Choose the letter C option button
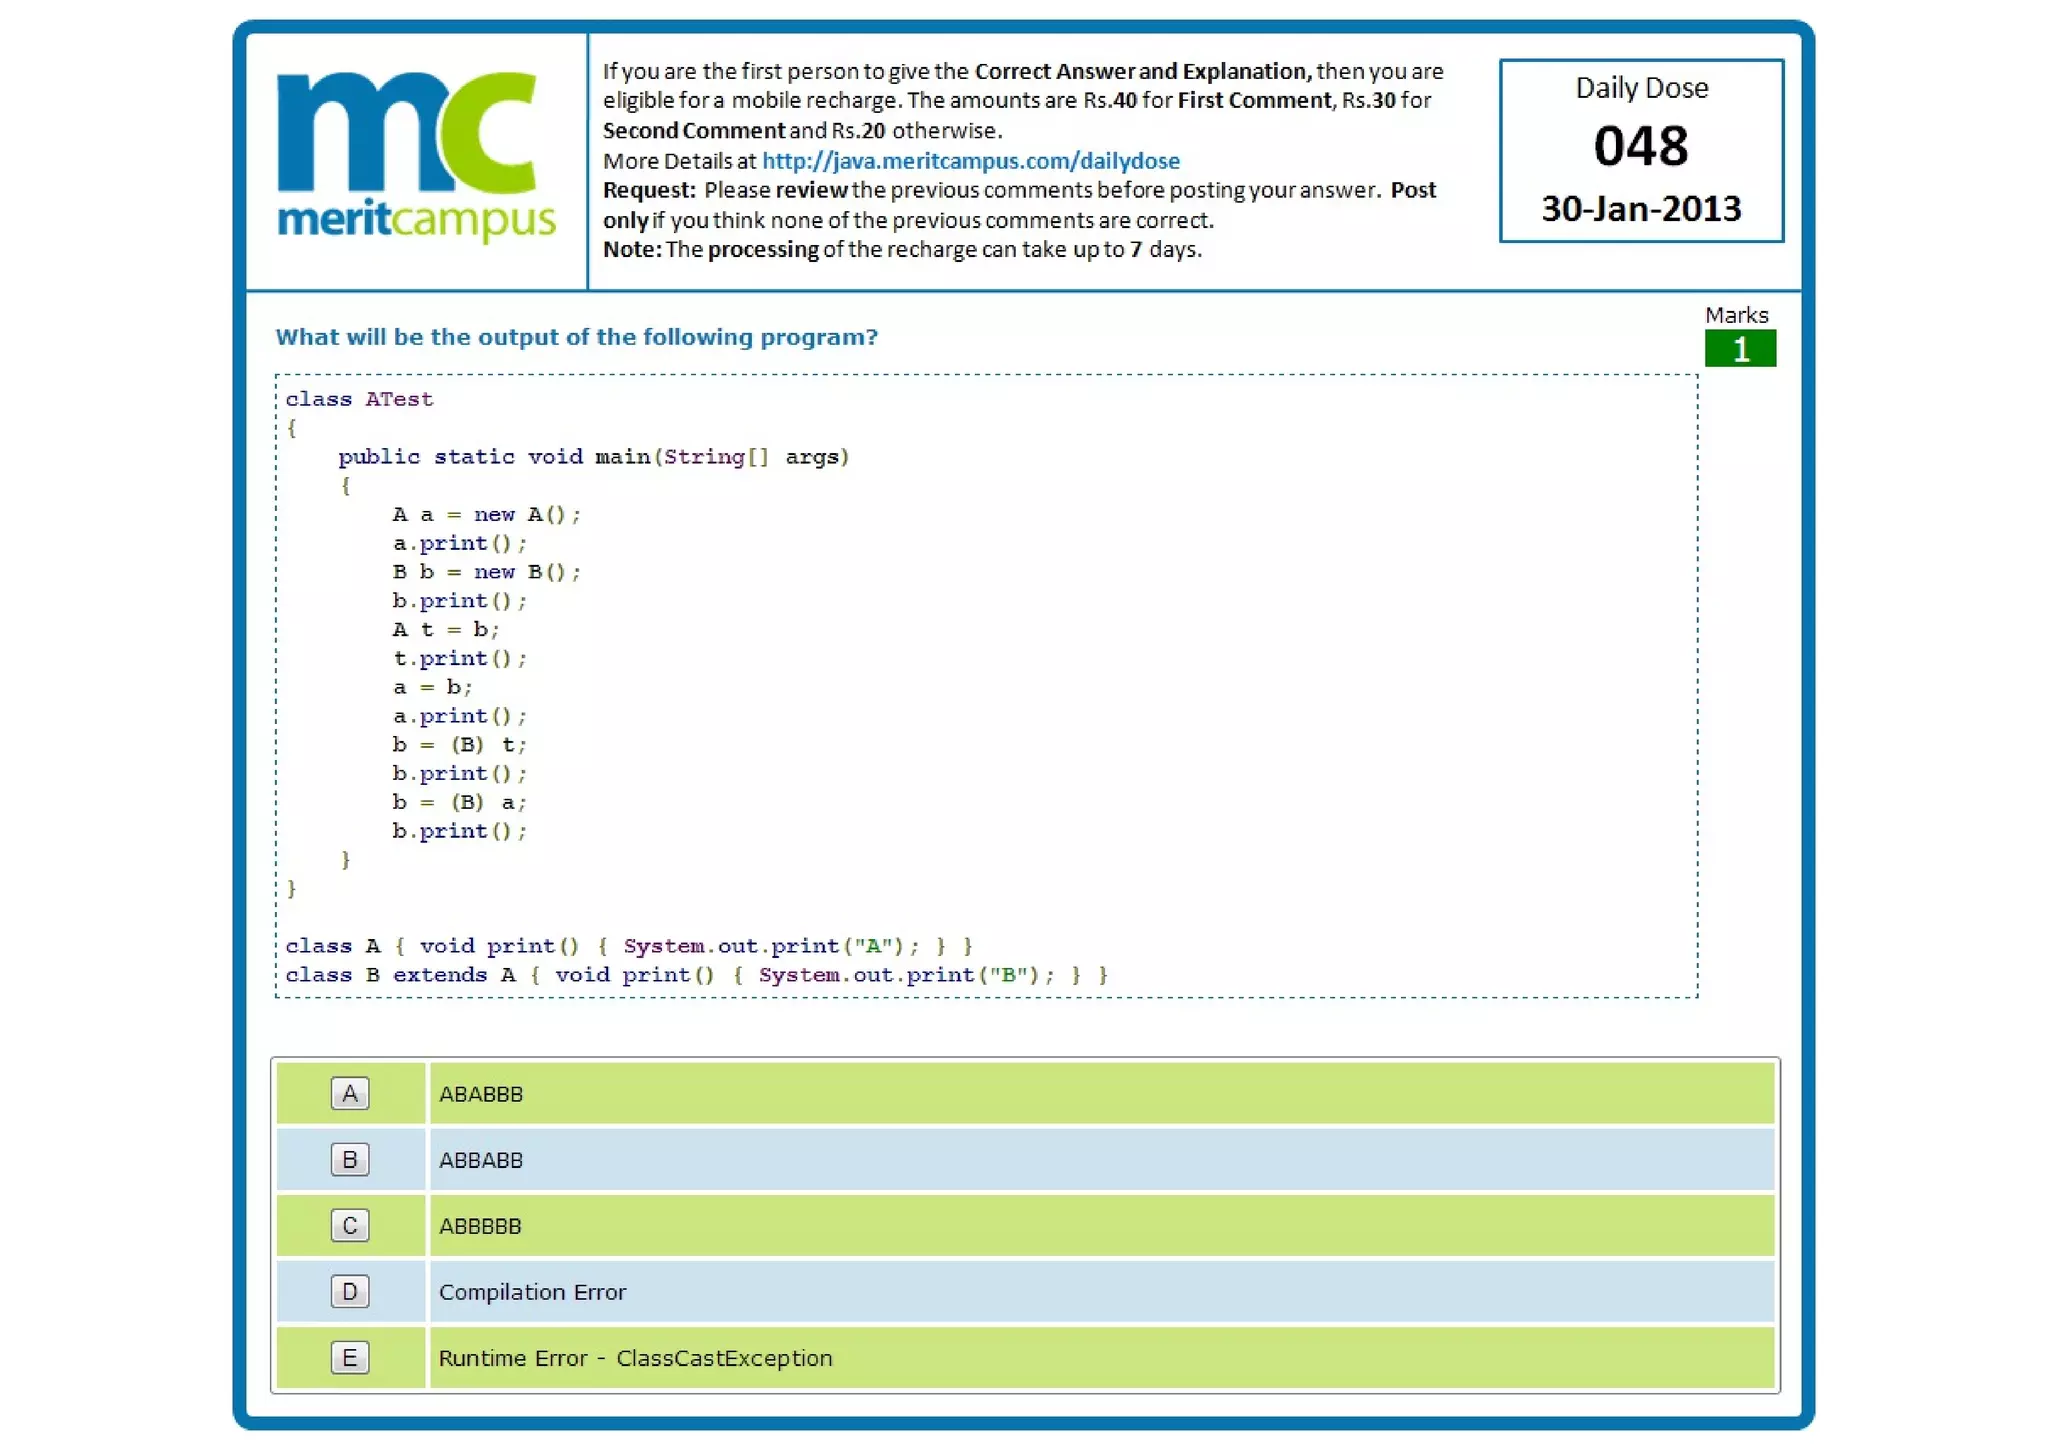This screenshot has width=2048, height=1450. (349, 1225)
